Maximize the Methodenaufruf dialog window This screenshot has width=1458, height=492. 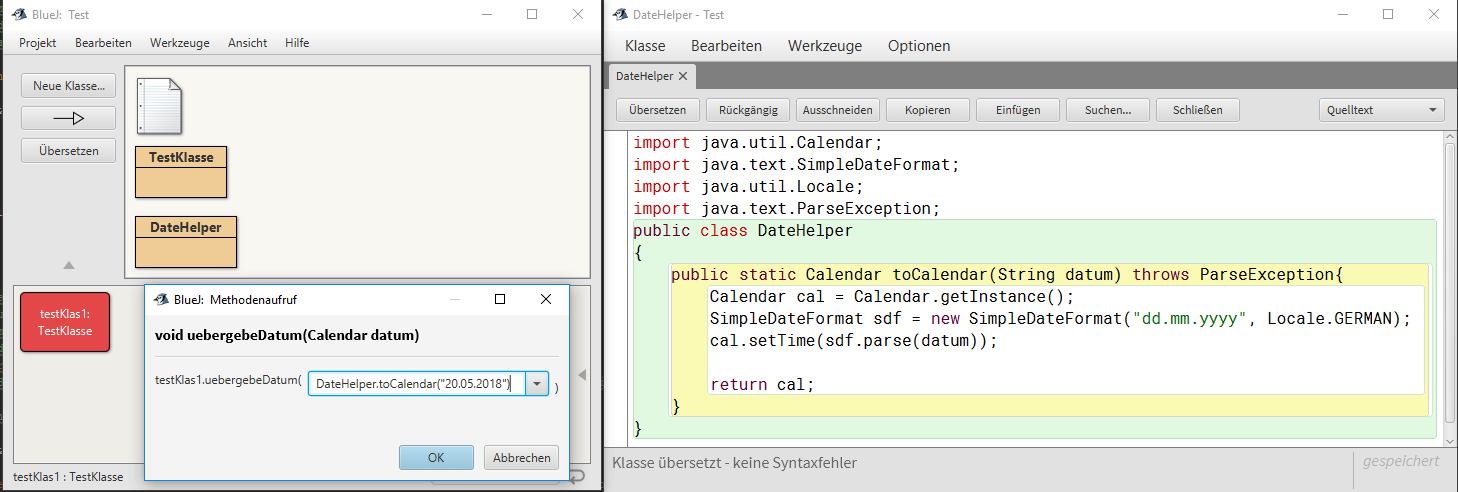pos(500,299)
